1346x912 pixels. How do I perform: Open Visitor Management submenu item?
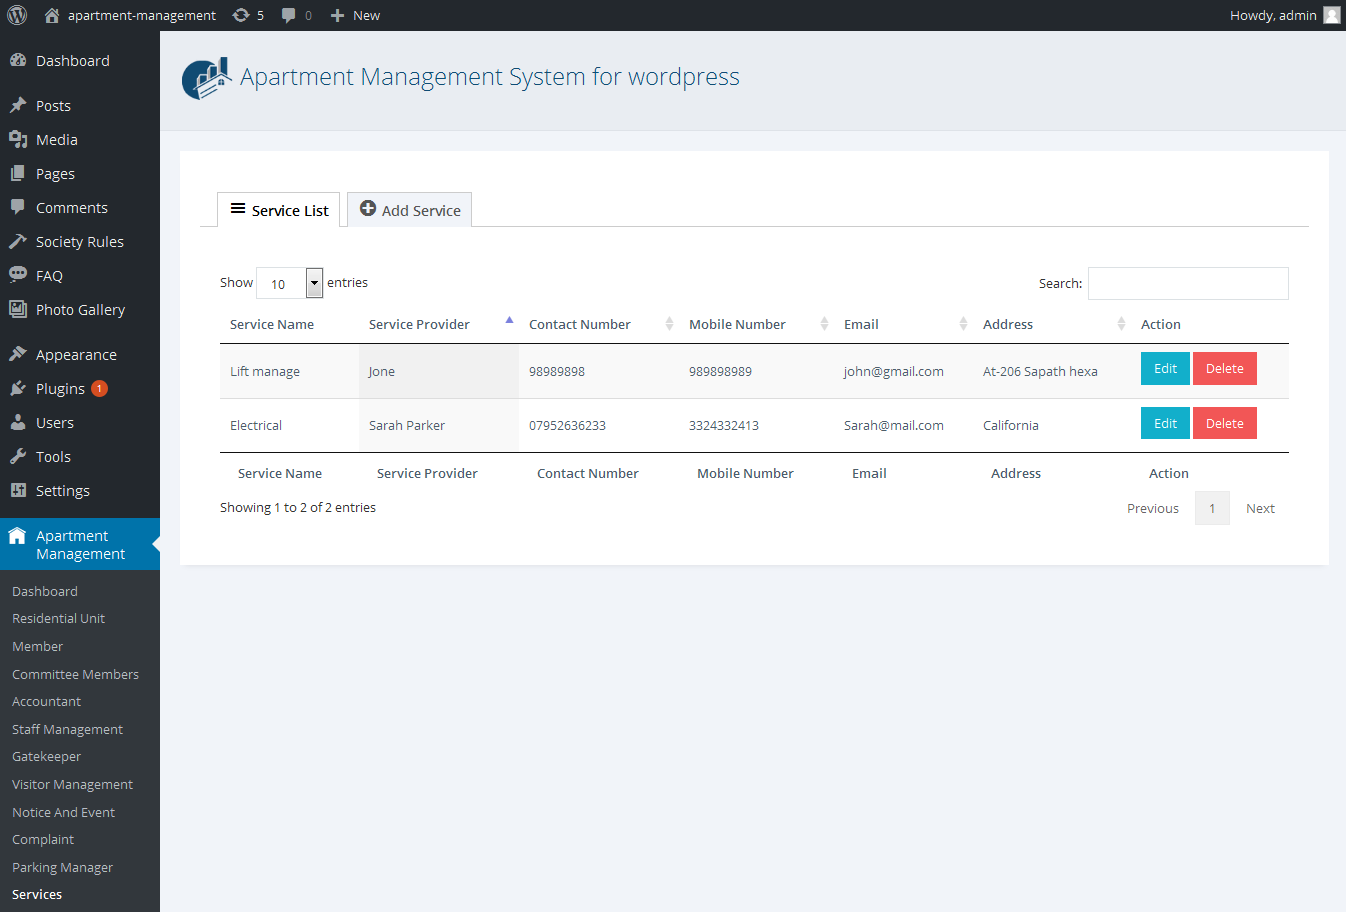click(72, 785)
